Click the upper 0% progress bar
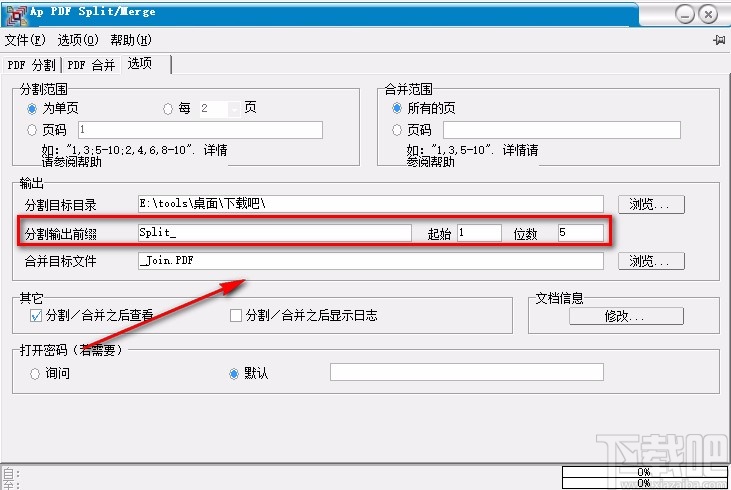The height and width of the screenshot is (490, 731). (x=644, y=472)
